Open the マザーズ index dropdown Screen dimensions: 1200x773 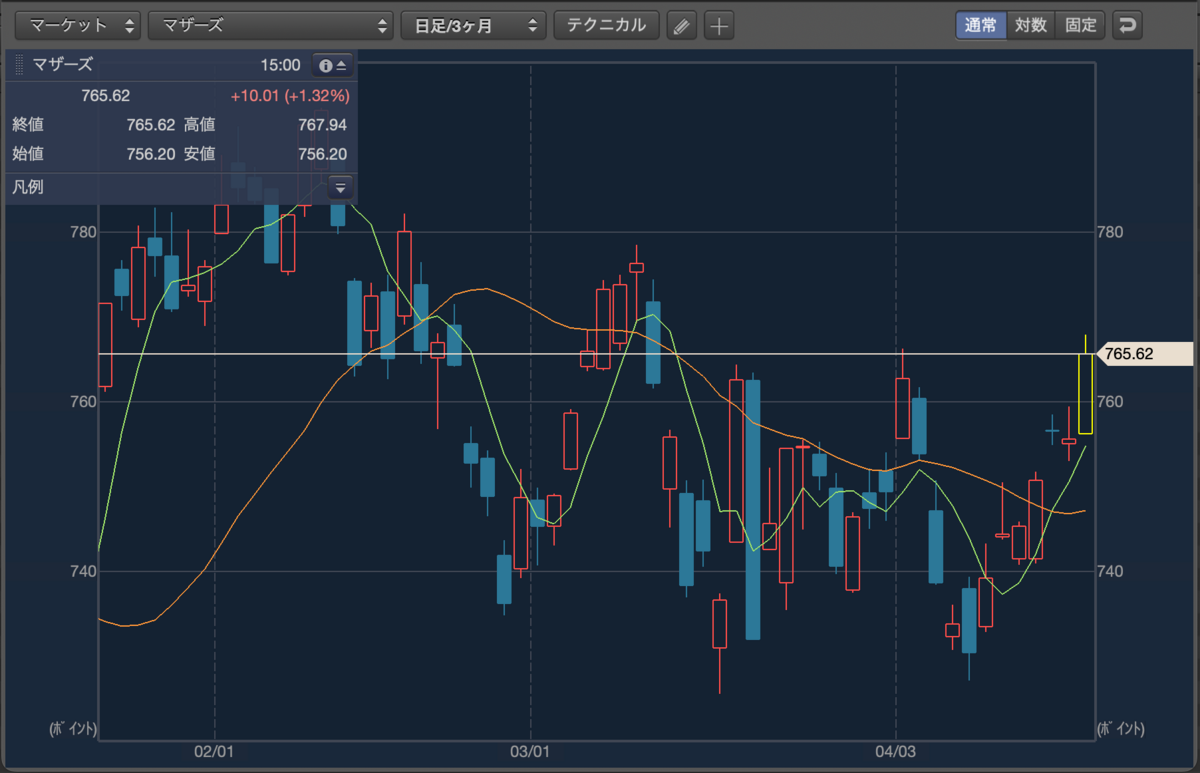click(x=270, y=25)
